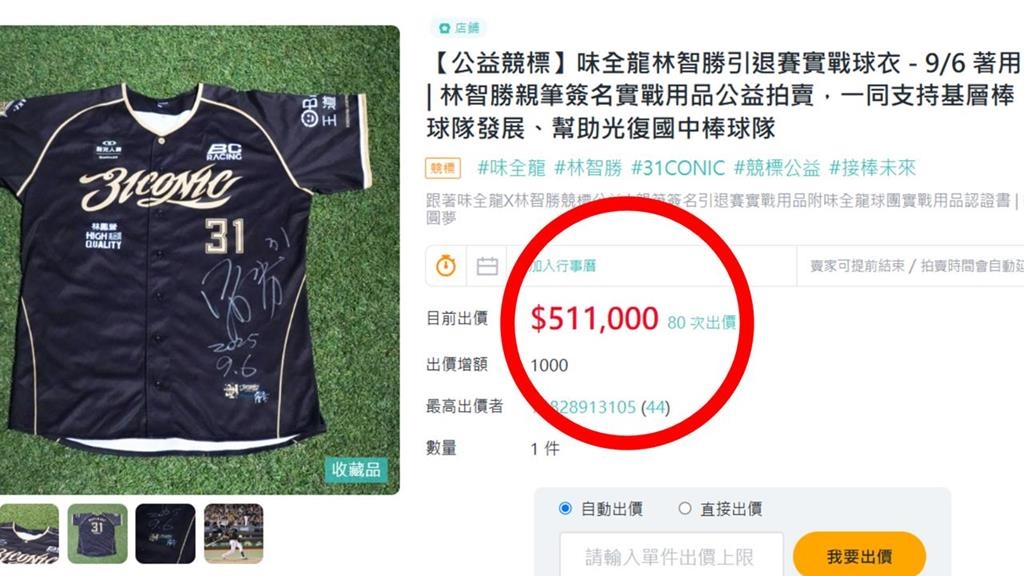
Task: View the 80 次出價 bid history
Action: (x=702, y=323)
